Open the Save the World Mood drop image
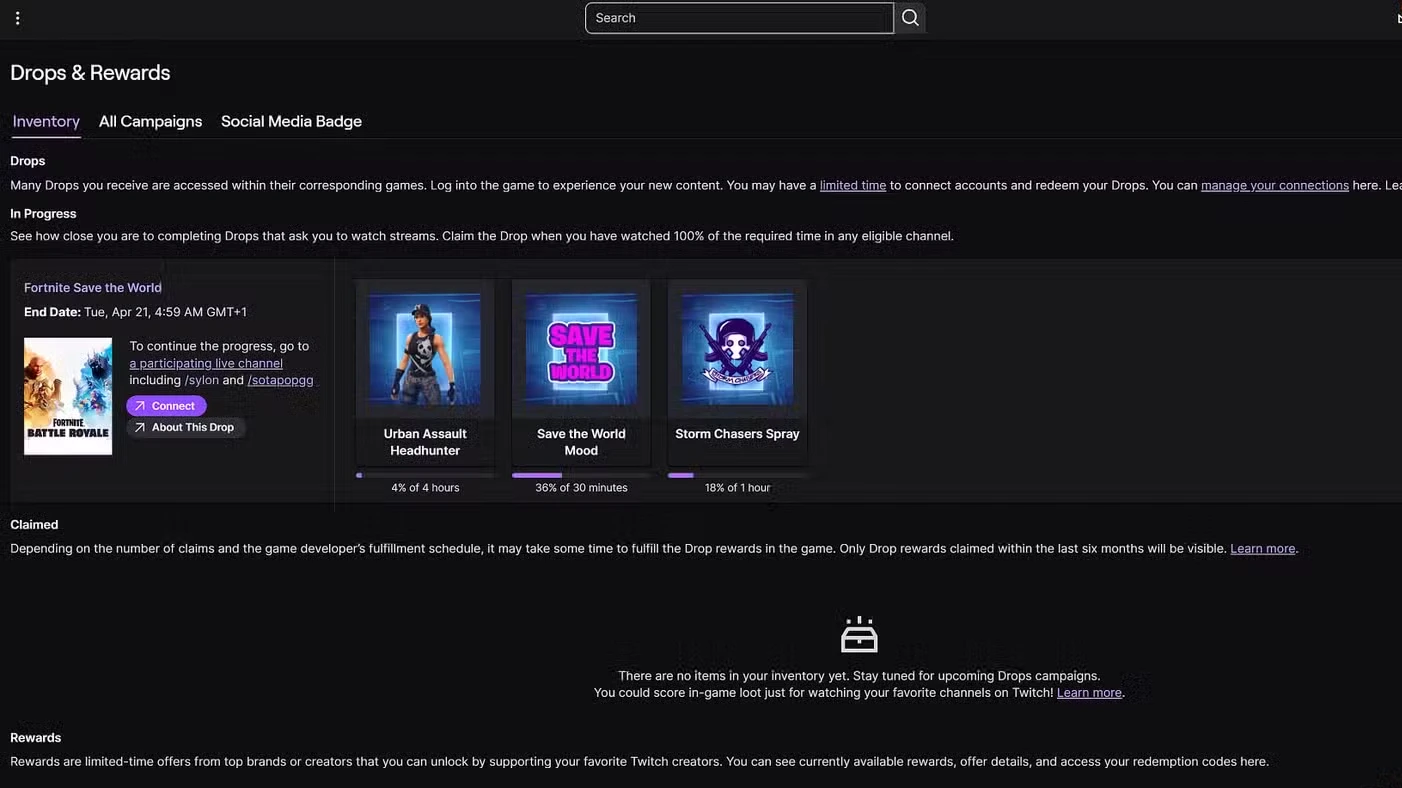 [x=581, y=349]
